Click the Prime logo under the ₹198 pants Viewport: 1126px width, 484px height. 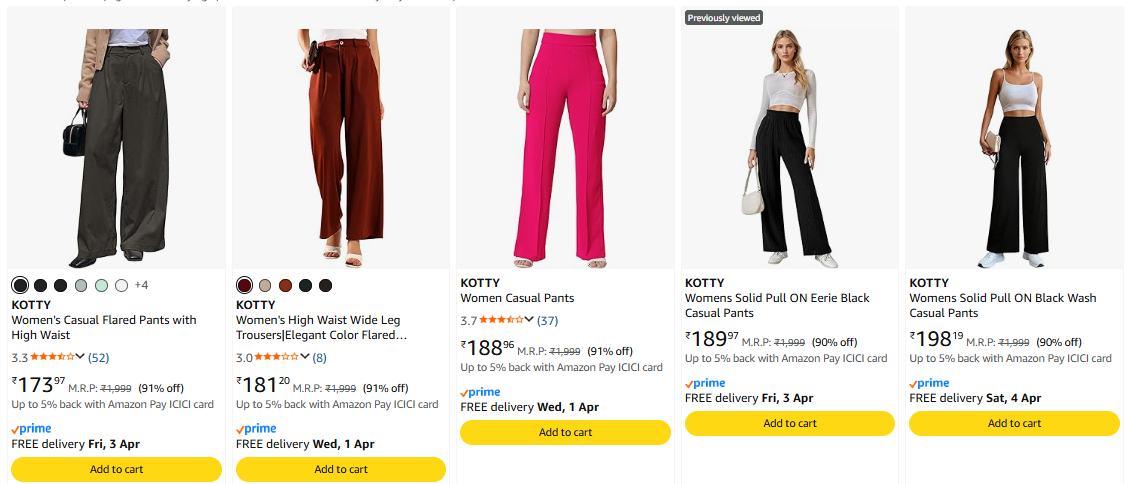pos(929,383)
